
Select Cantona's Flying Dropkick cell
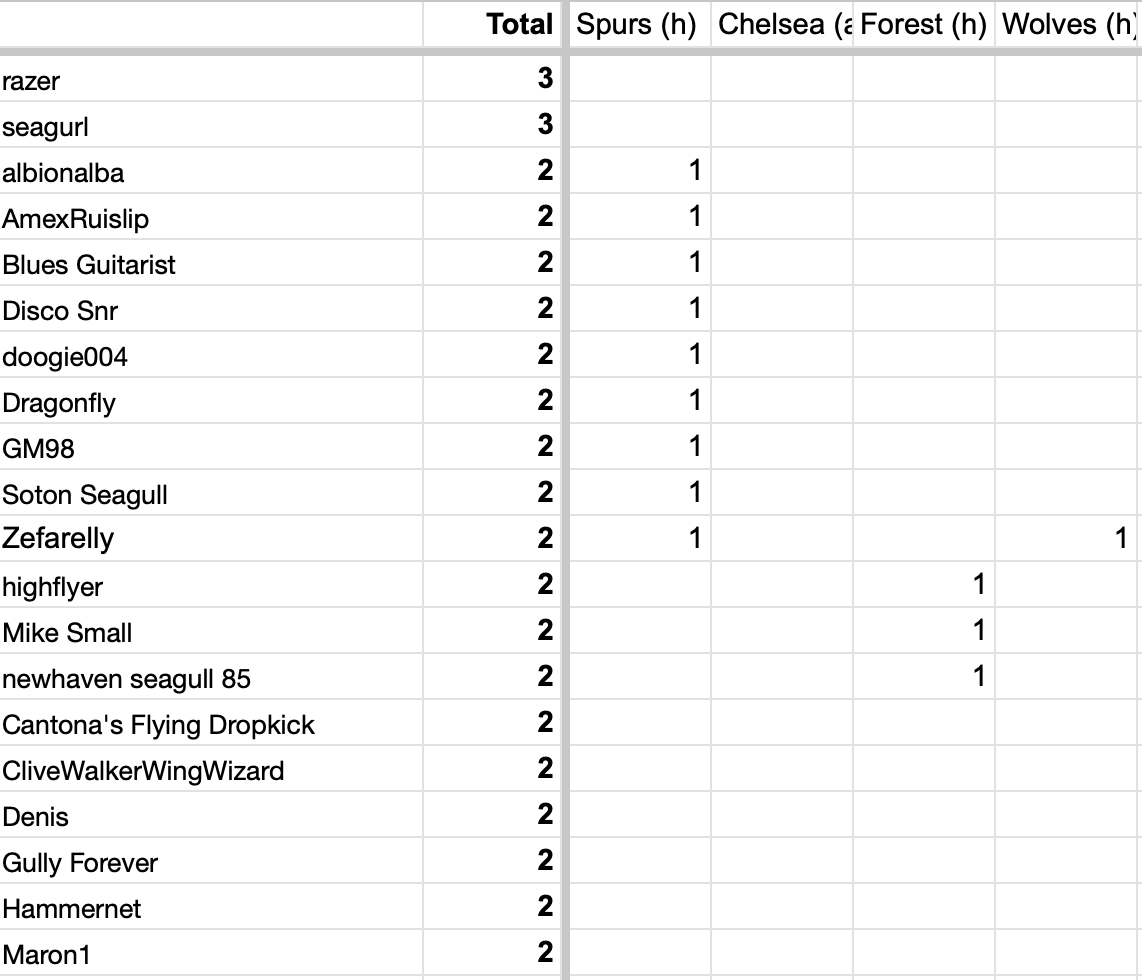tap(211, 723)
